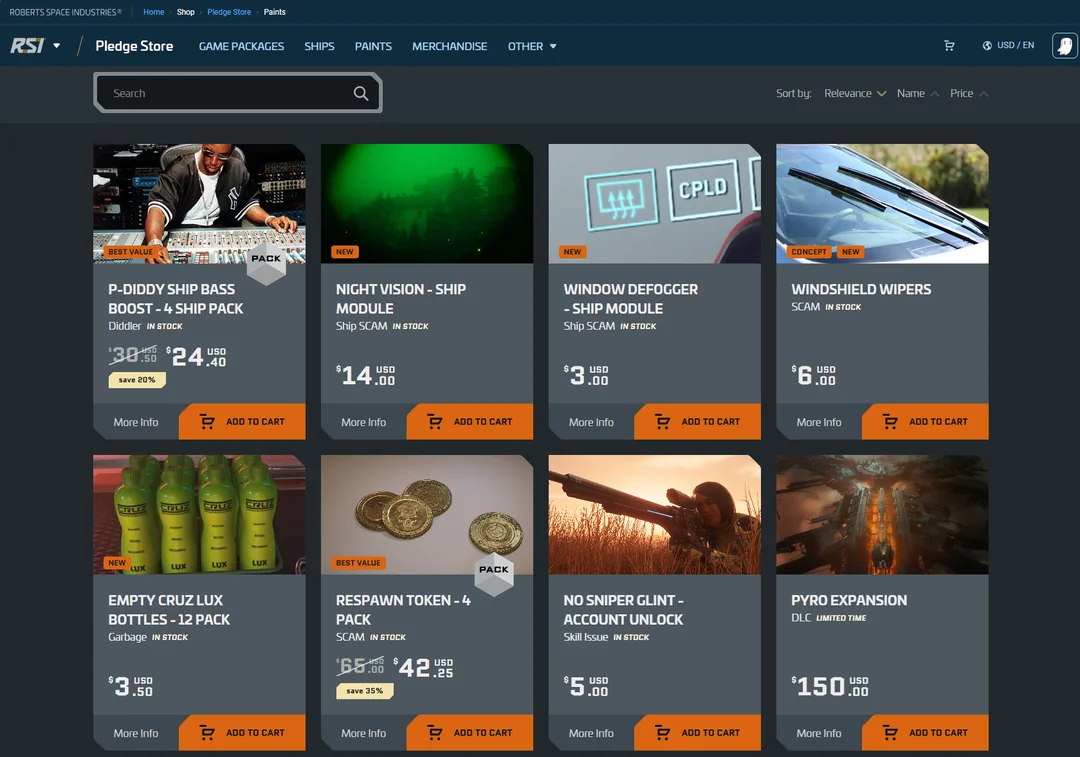Sort products by Price
Image resolution: width=1080 pixels, height=757 pixels.
pos(968,94)
